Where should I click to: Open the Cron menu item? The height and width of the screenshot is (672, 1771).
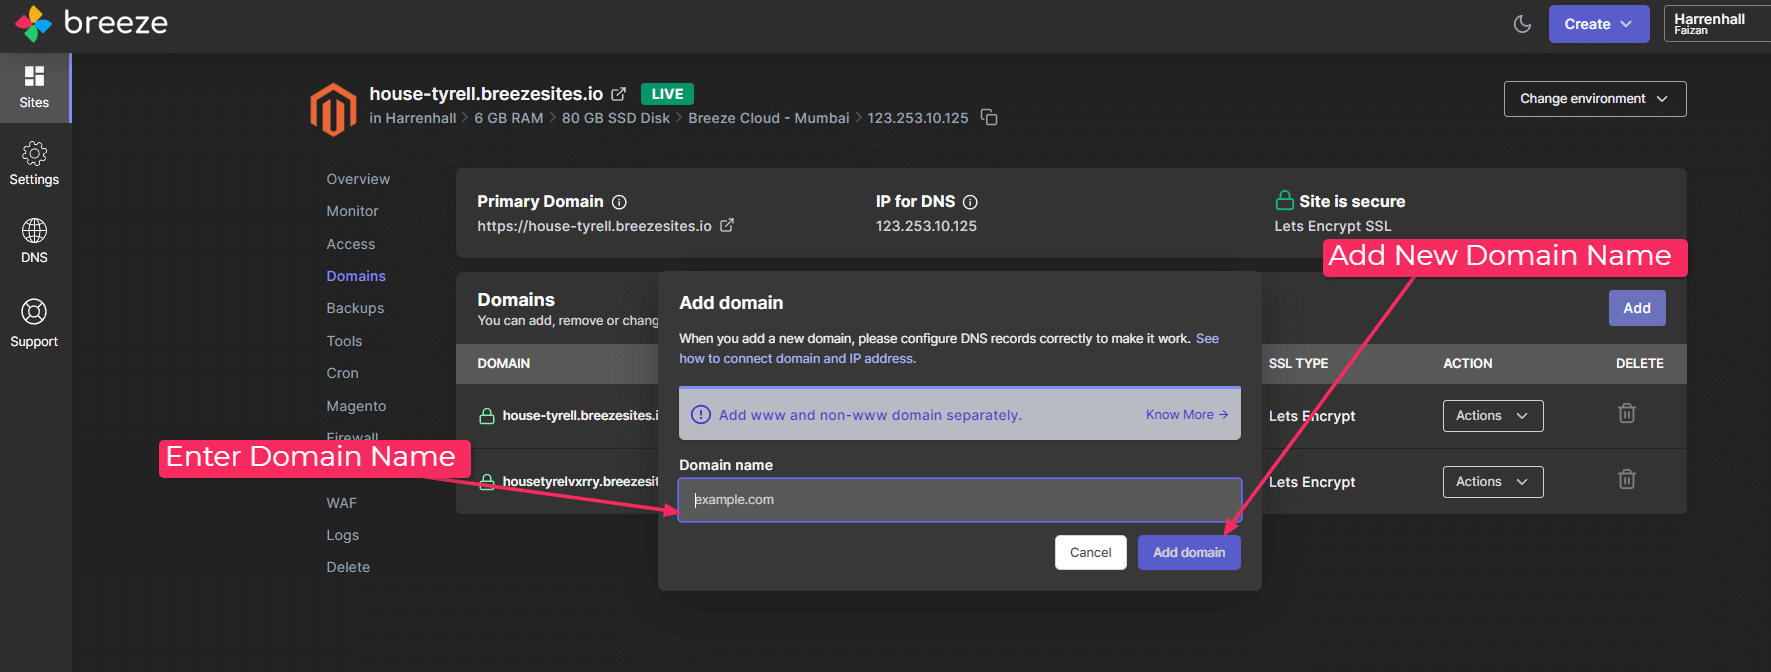(342, 373)
